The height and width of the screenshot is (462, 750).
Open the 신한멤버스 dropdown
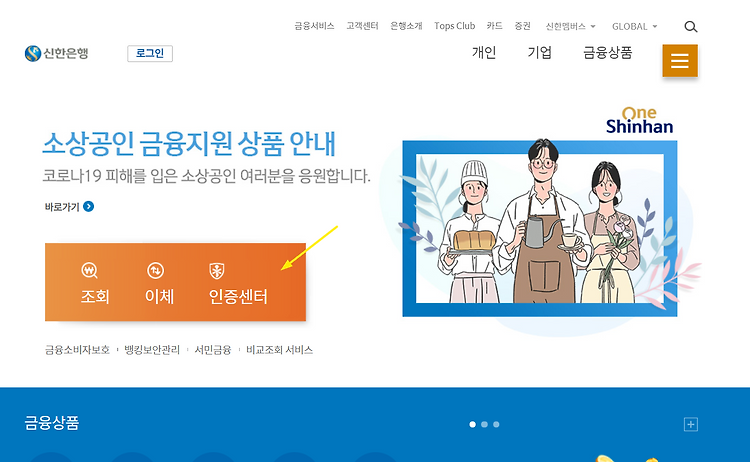coord(570,26)
